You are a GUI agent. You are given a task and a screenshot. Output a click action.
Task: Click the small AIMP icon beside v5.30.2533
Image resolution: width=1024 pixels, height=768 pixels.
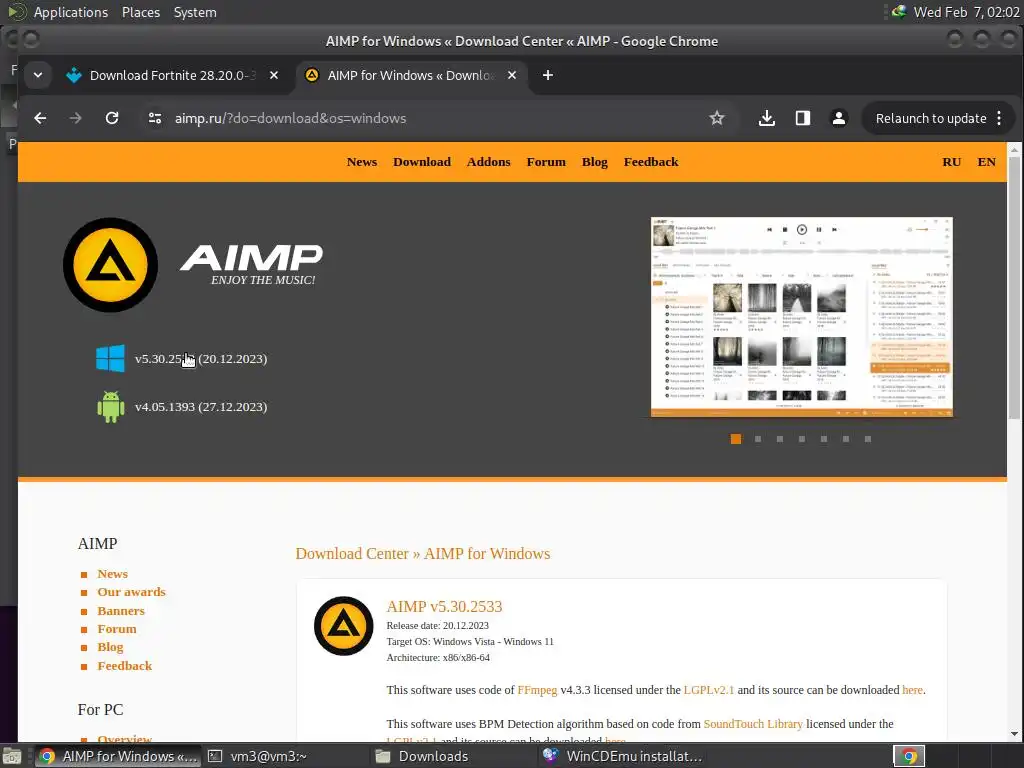click(344, 626)
